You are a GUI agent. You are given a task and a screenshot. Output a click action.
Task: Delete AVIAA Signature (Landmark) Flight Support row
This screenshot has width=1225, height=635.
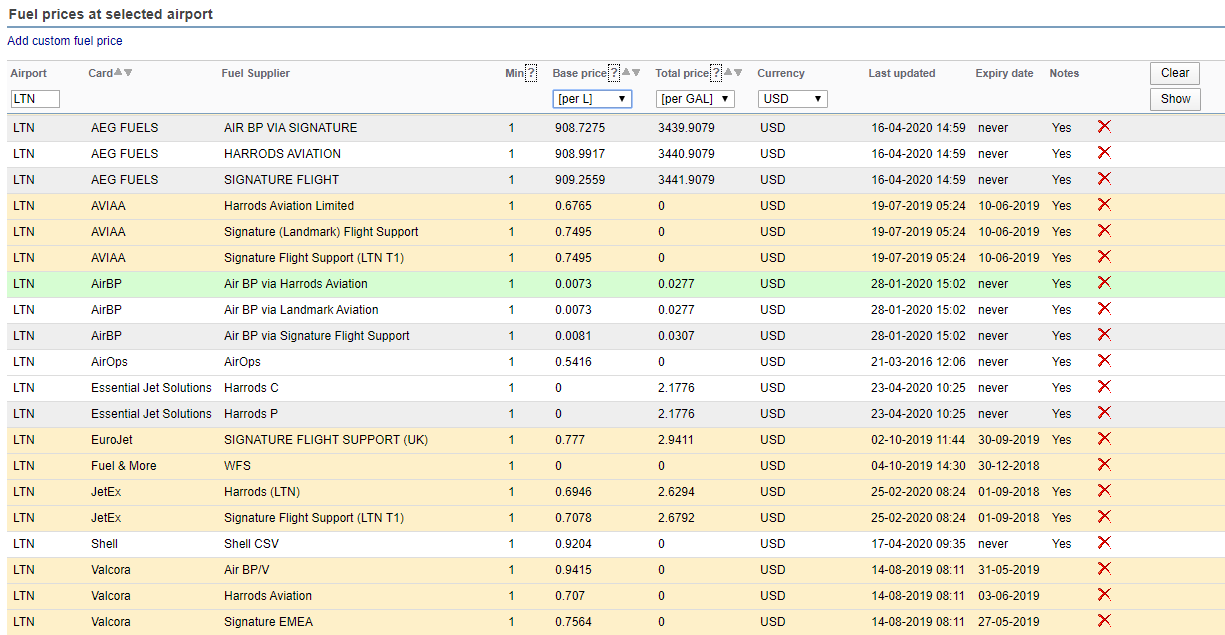click(x=1104, y=231)
